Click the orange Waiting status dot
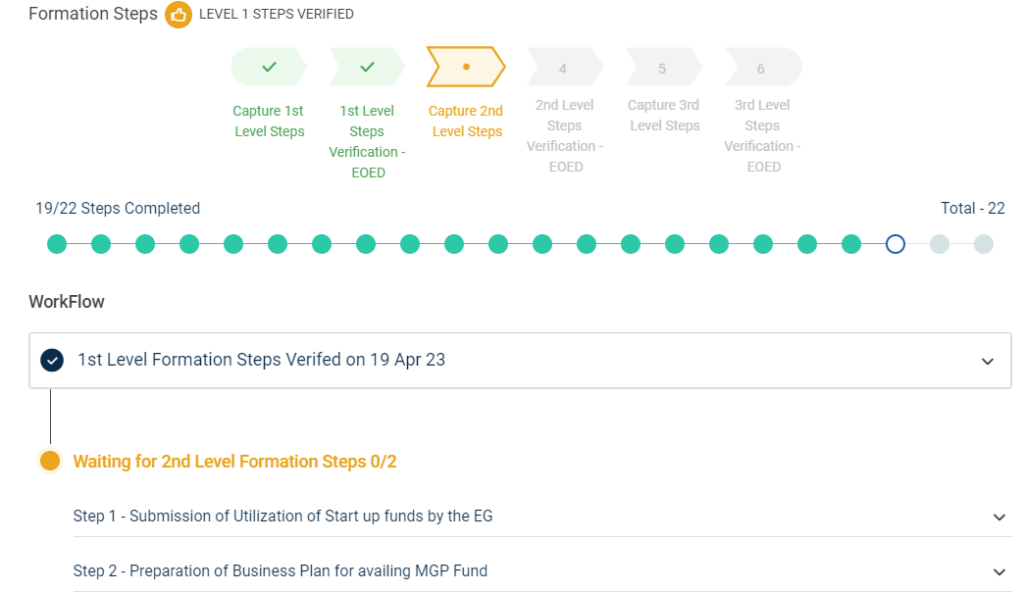Viewport: 1024px width, 592px height. [50, 461]
